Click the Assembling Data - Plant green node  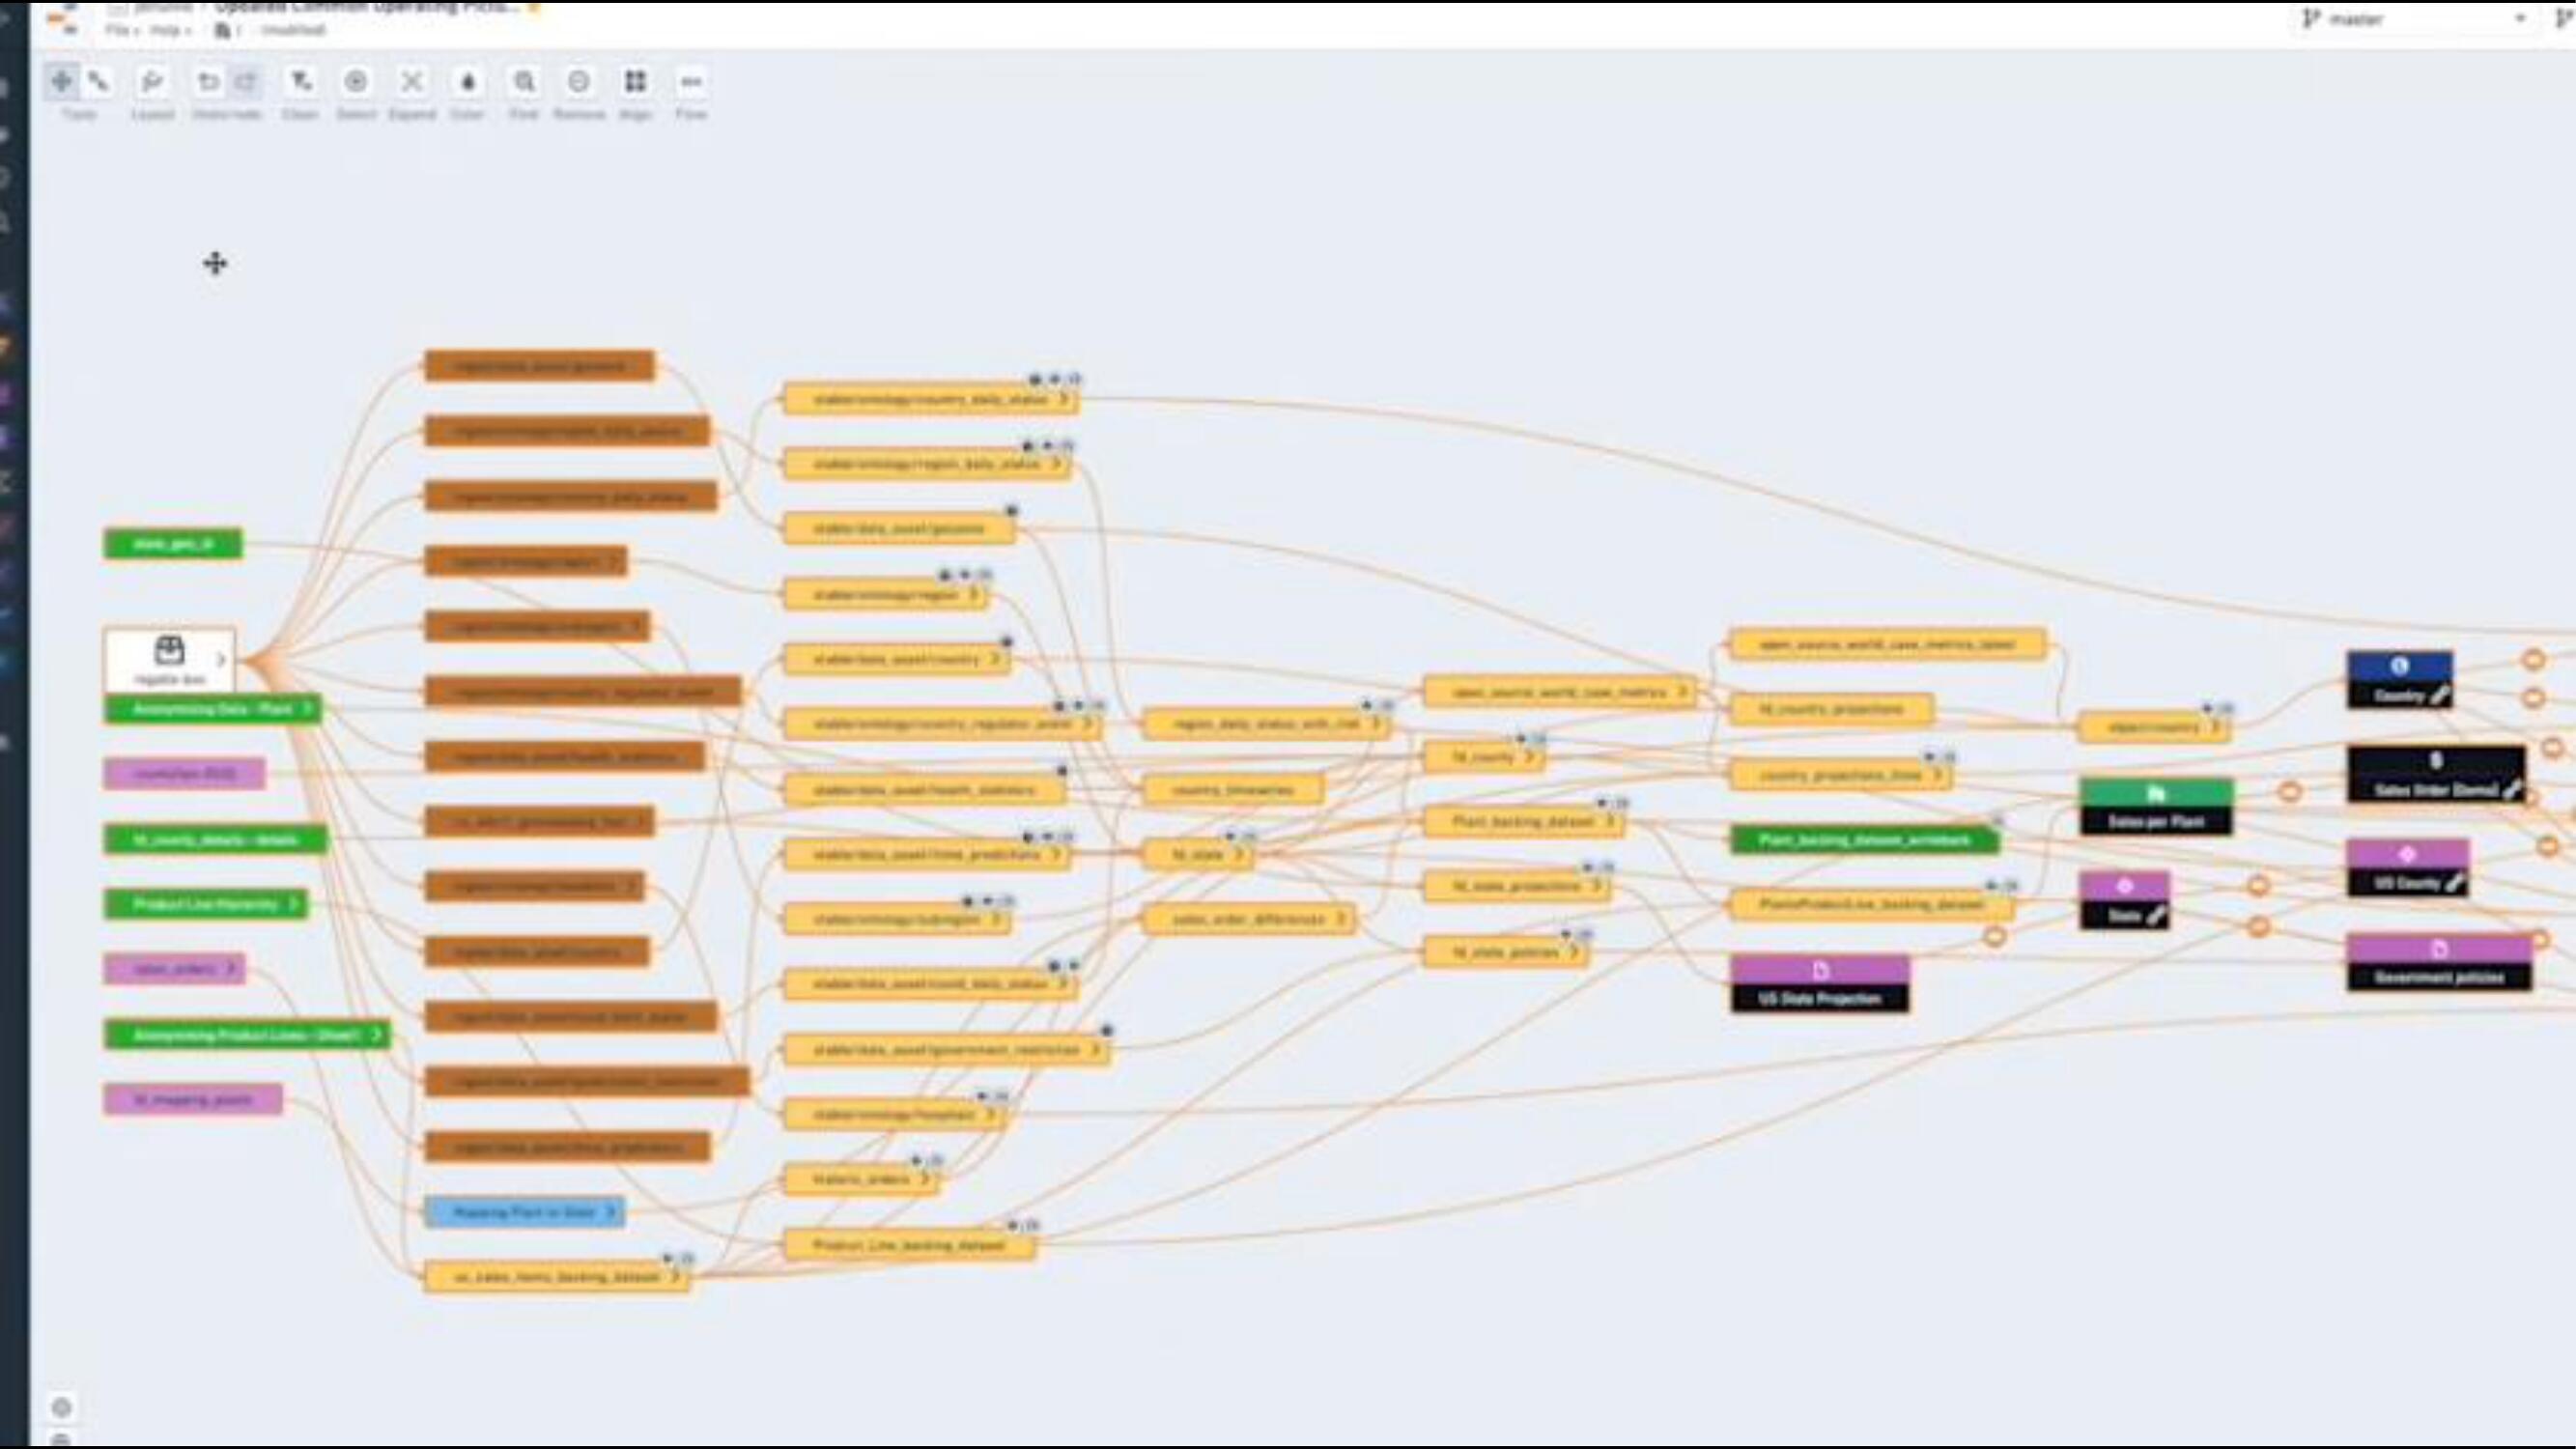tap(214, 709)
